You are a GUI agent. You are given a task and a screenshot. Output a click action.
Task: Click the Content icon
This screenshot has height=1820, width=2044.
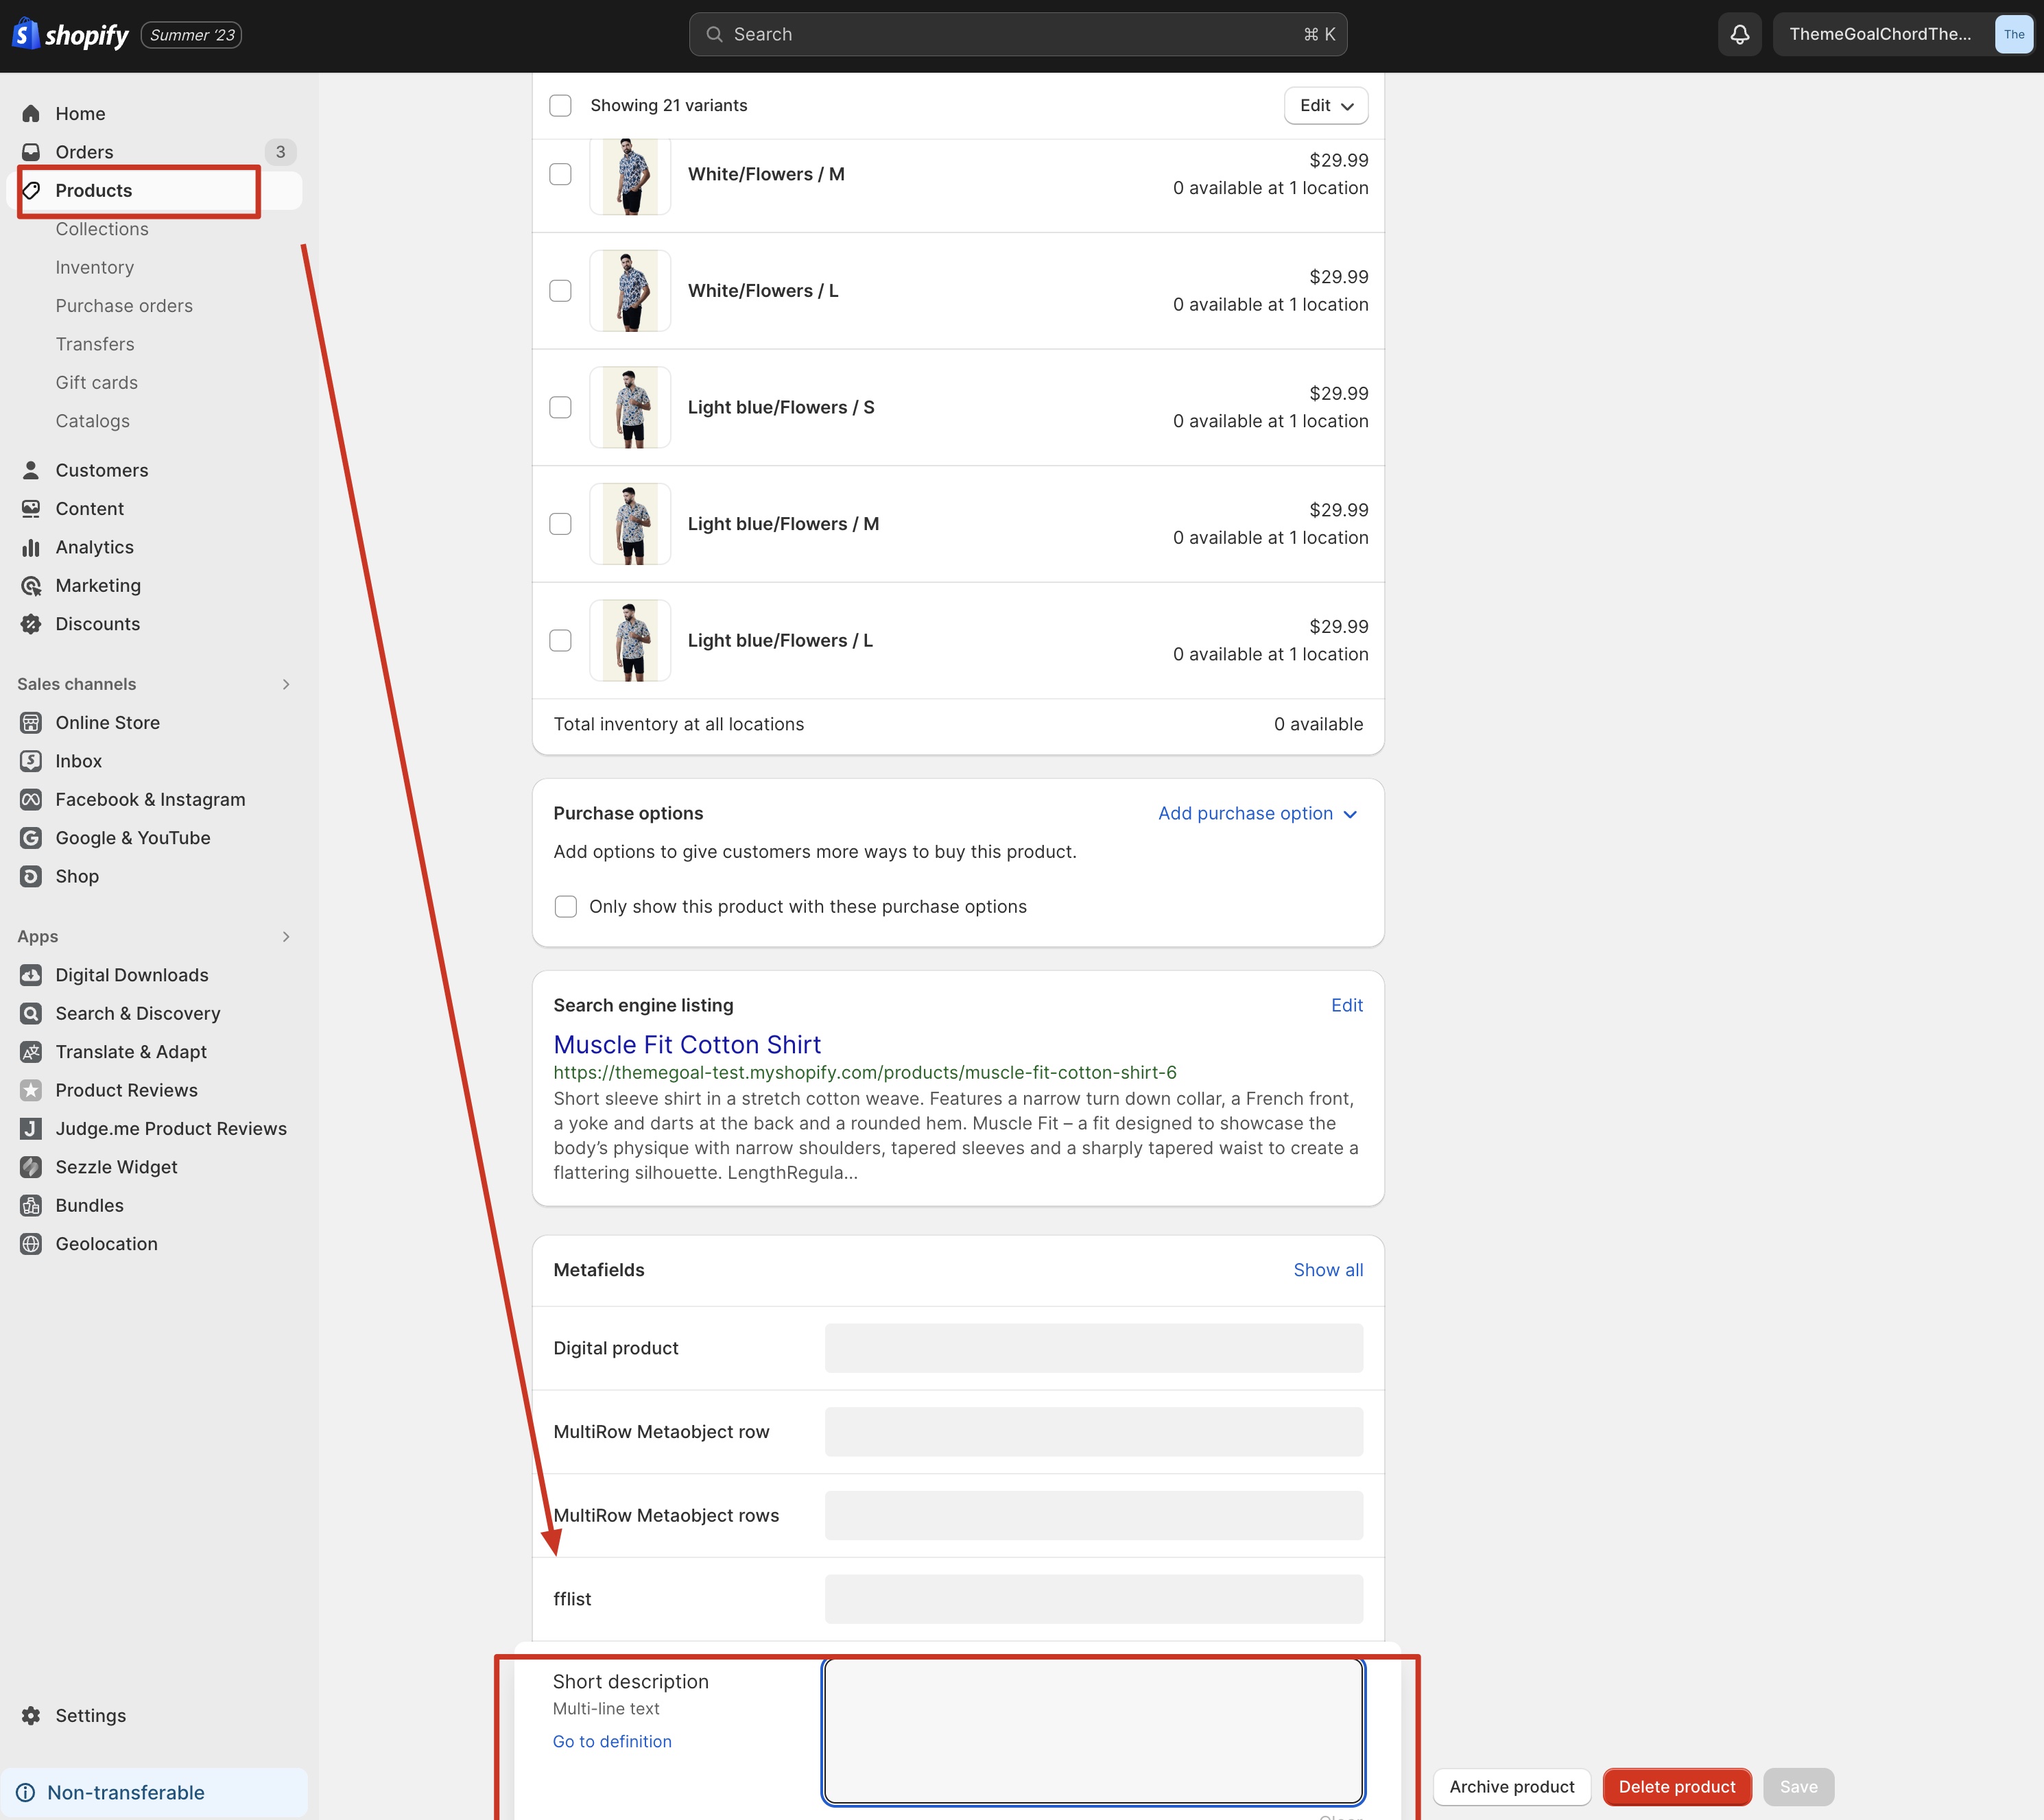(31, 508)
